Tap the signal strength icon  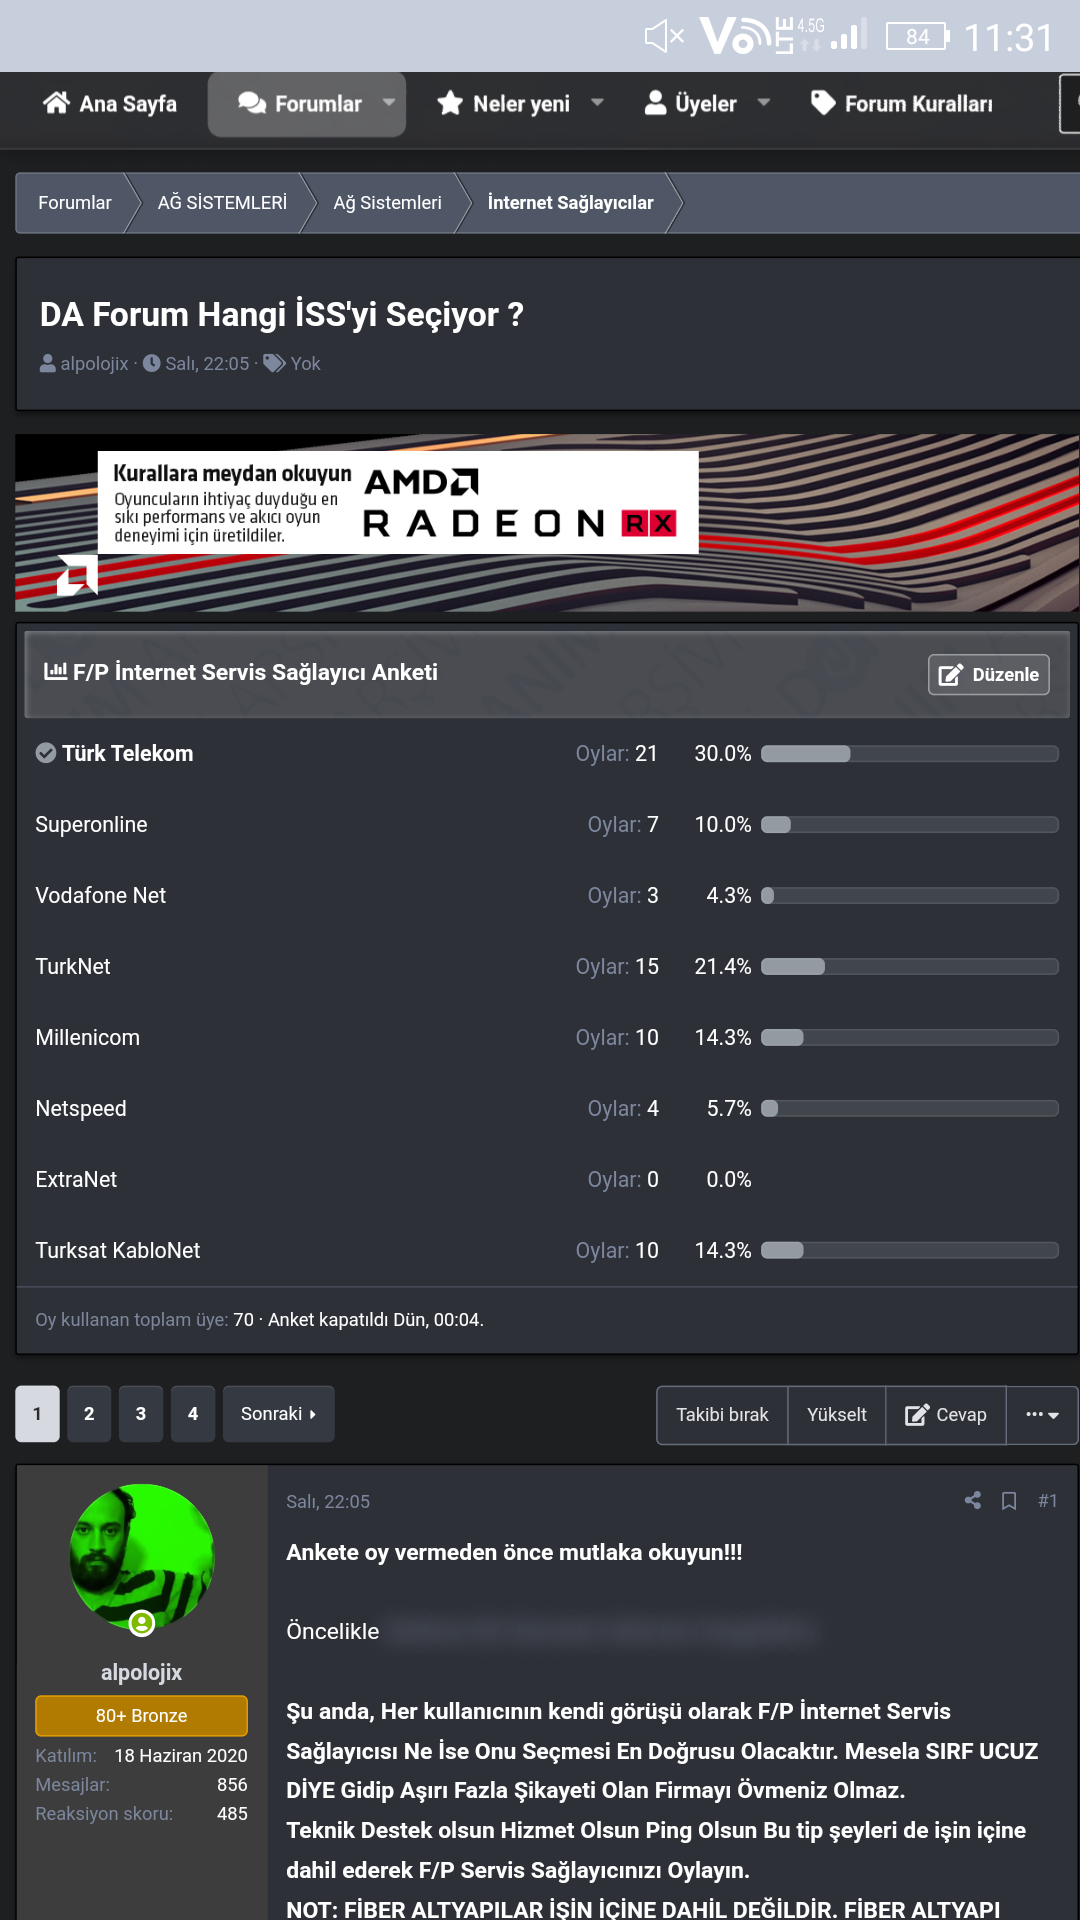click(848, 35)
